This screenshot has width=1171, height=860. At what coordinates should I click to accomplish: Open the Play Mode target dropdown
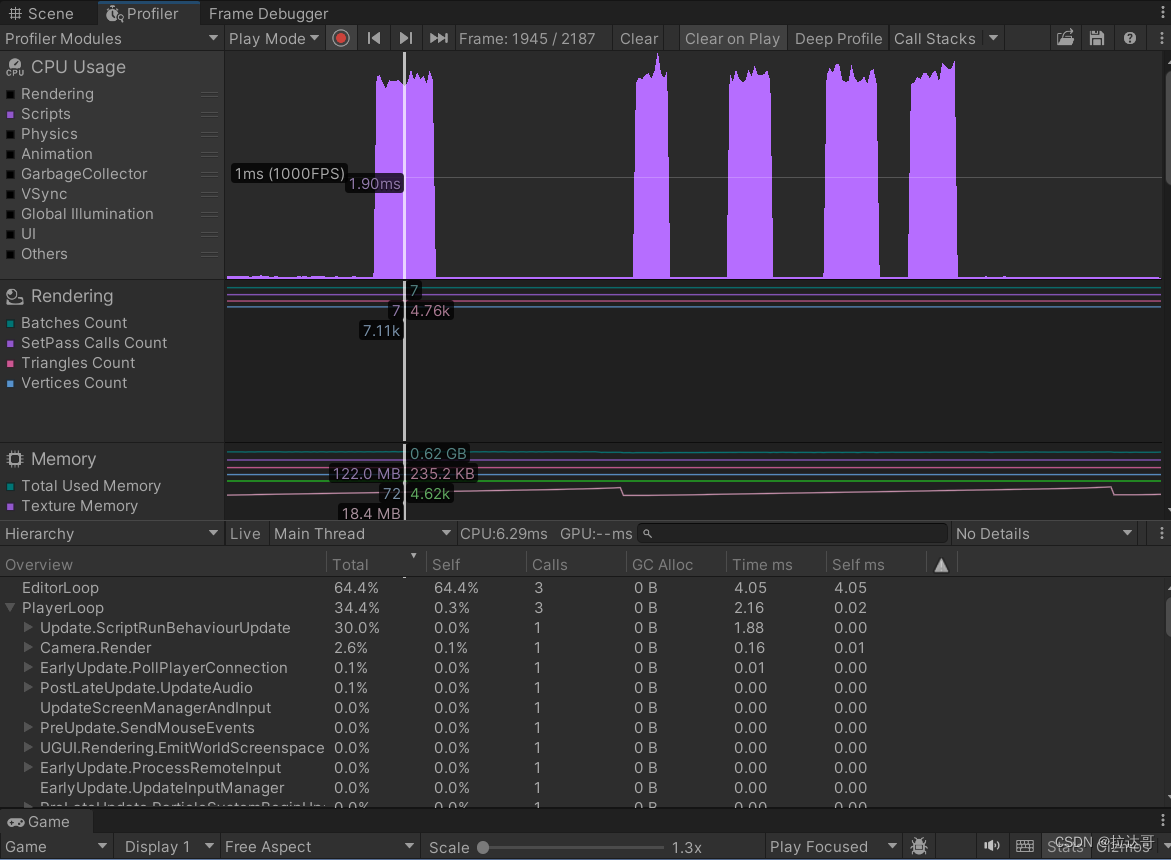(x=273, y=38)
